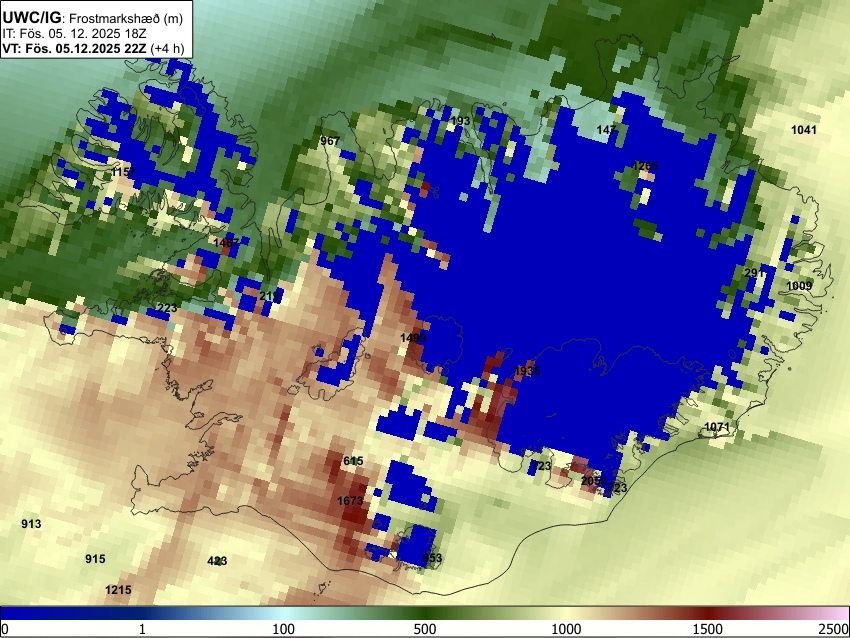Click the colorbar tick label 1500

click(x=708, y=629)
